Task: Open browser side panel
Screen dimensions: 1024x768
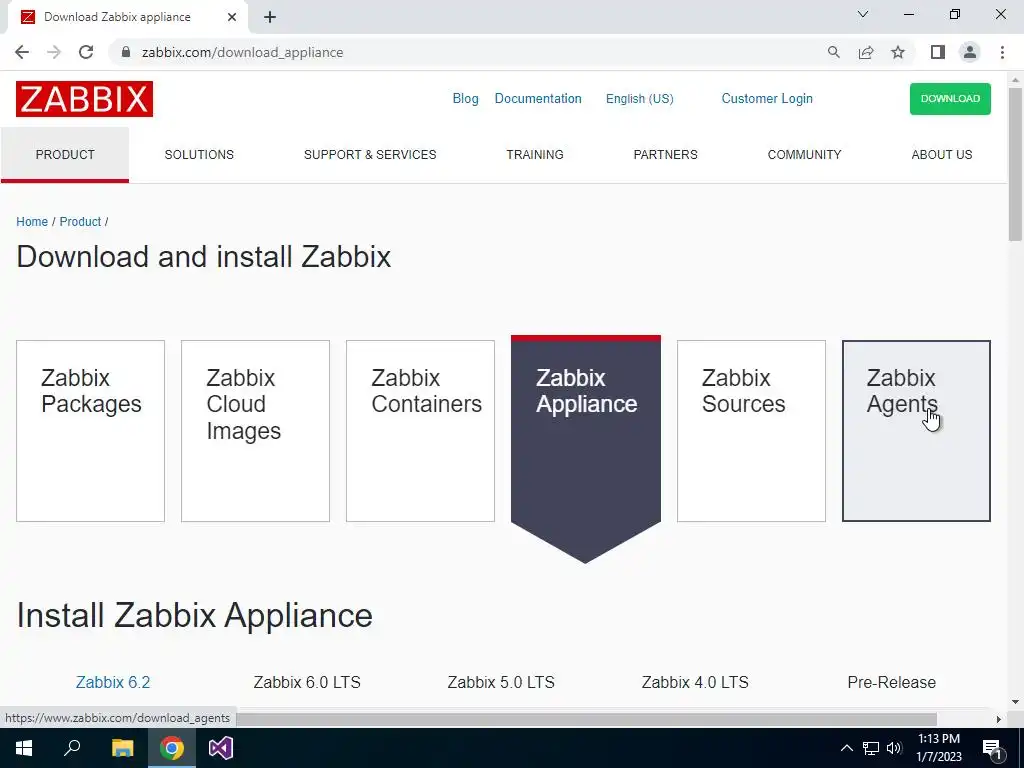Action: click(938, 52)
